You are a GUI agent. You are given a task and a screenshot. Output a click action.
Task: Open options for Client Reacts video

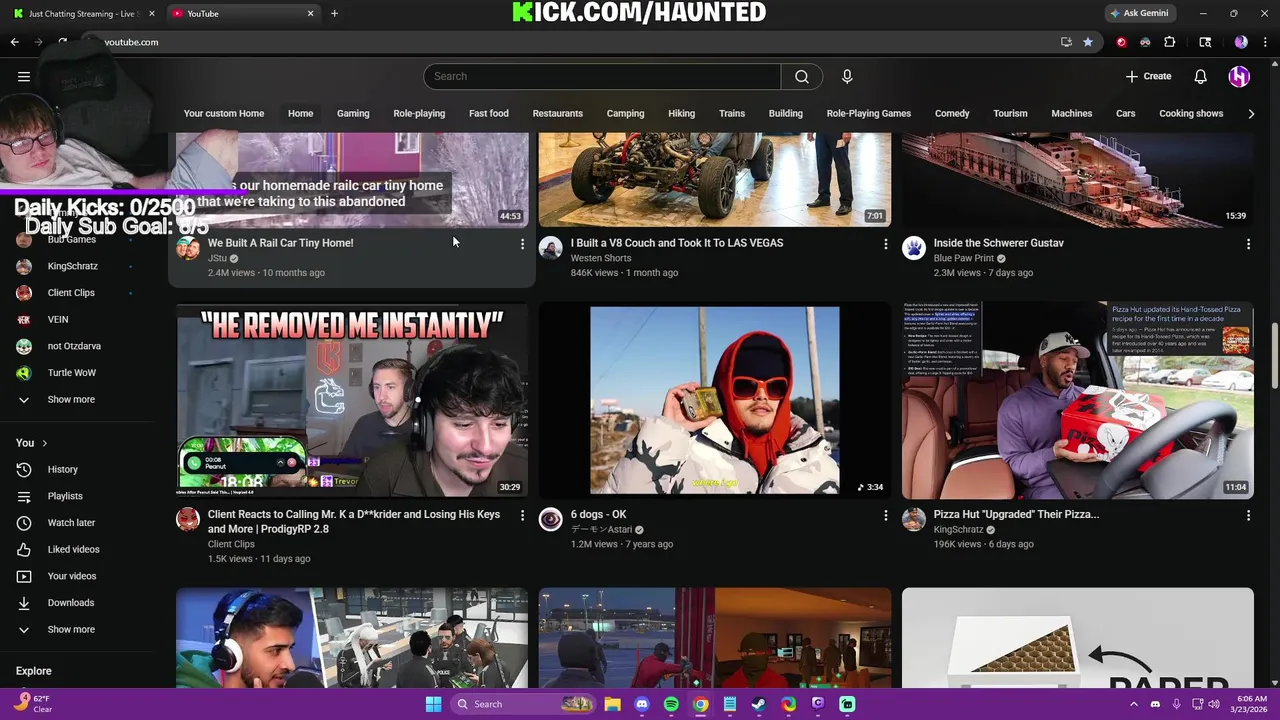[x=522, y=515]
